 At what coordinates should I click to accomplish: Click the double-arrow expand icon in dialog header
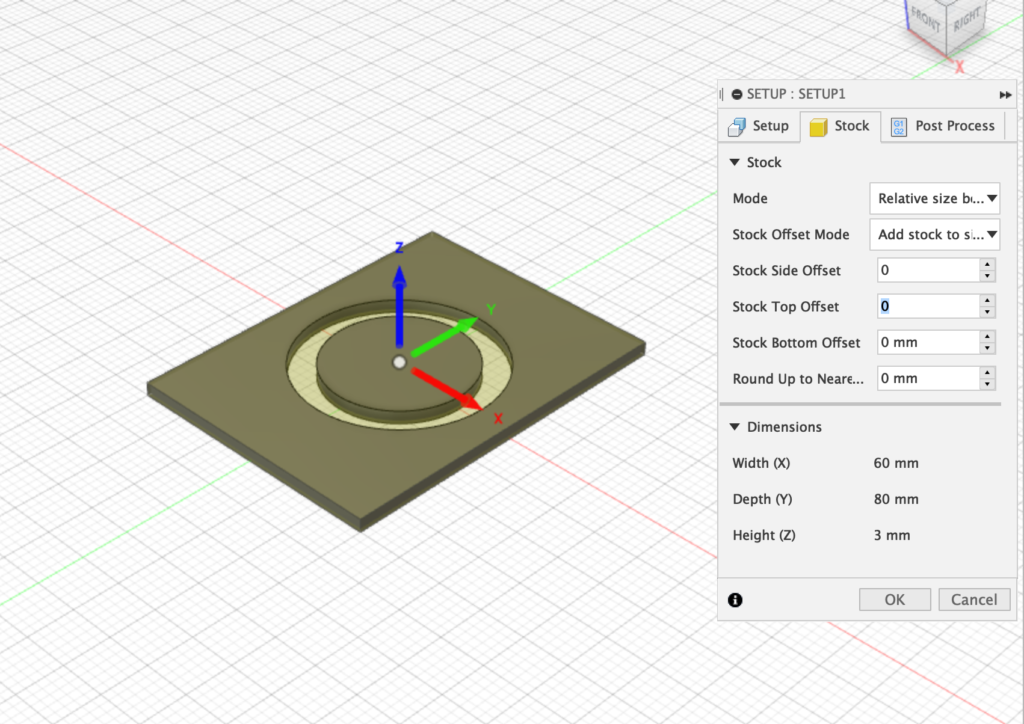1005,95
